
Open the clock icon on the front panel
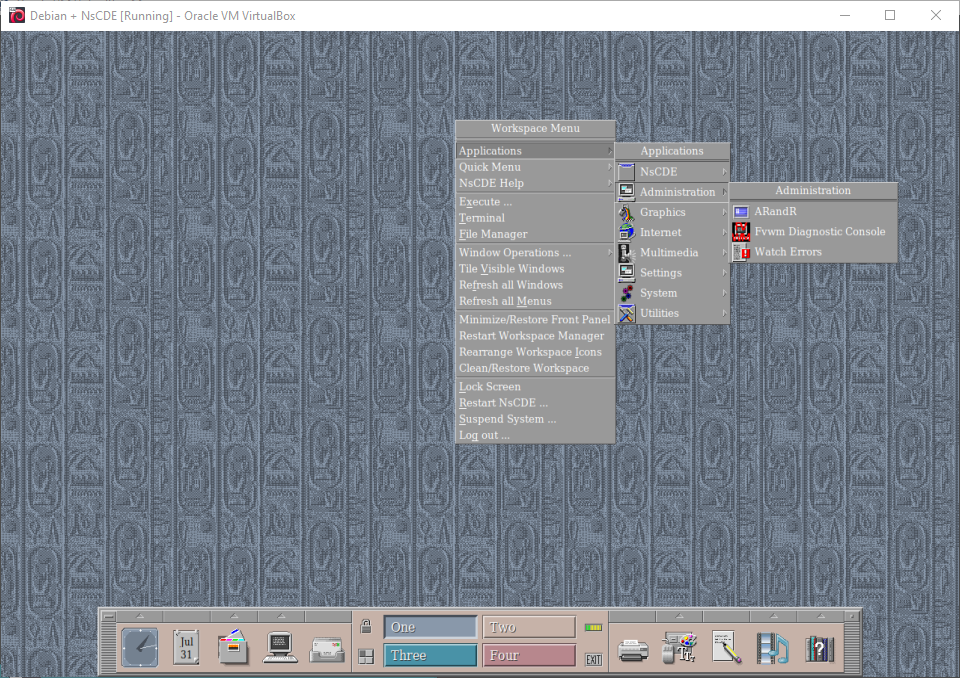pos(140,648)
